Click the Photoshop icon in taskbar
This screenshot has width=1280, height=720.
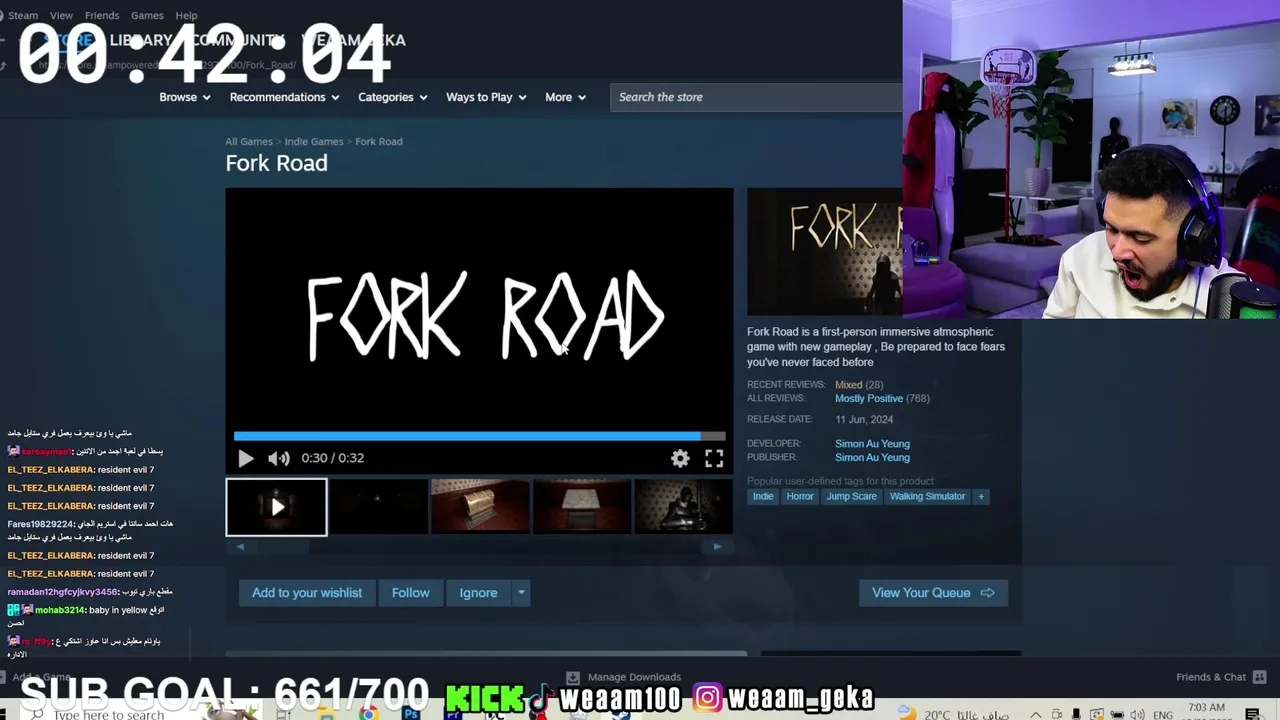coord(411,713)
